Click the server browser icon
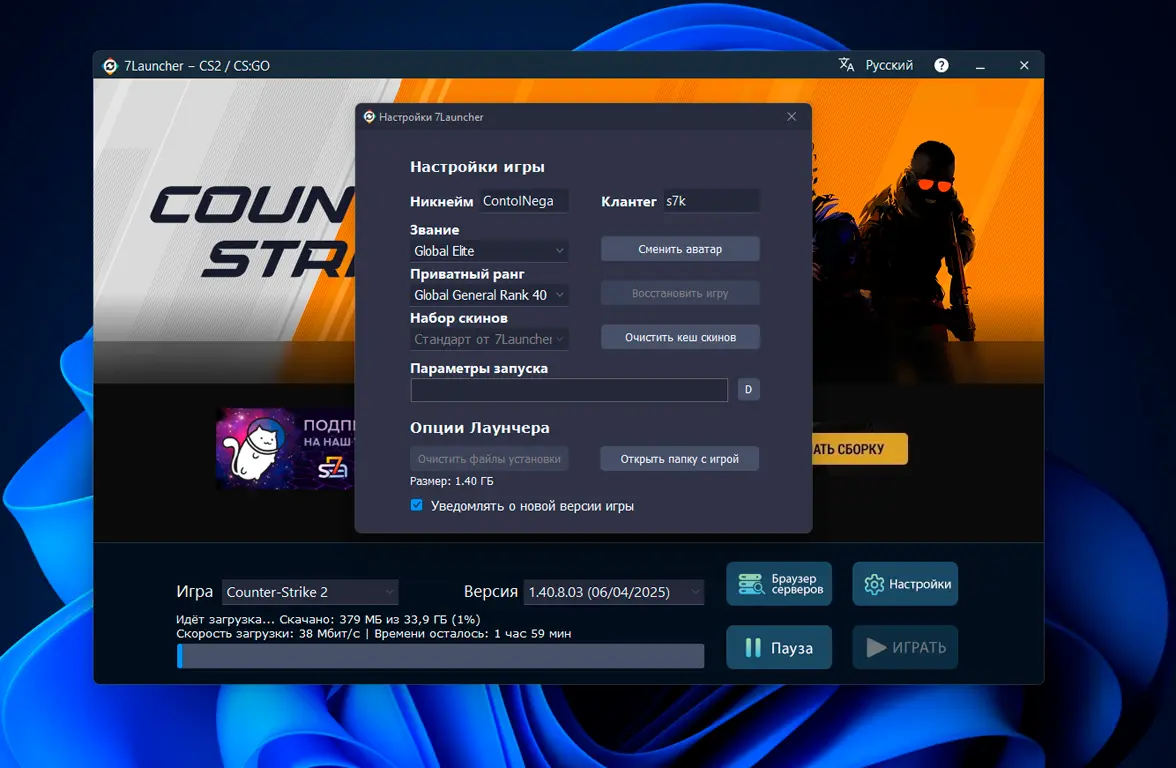This screenshot has height=768, width=1176. [x=751, y=584]
